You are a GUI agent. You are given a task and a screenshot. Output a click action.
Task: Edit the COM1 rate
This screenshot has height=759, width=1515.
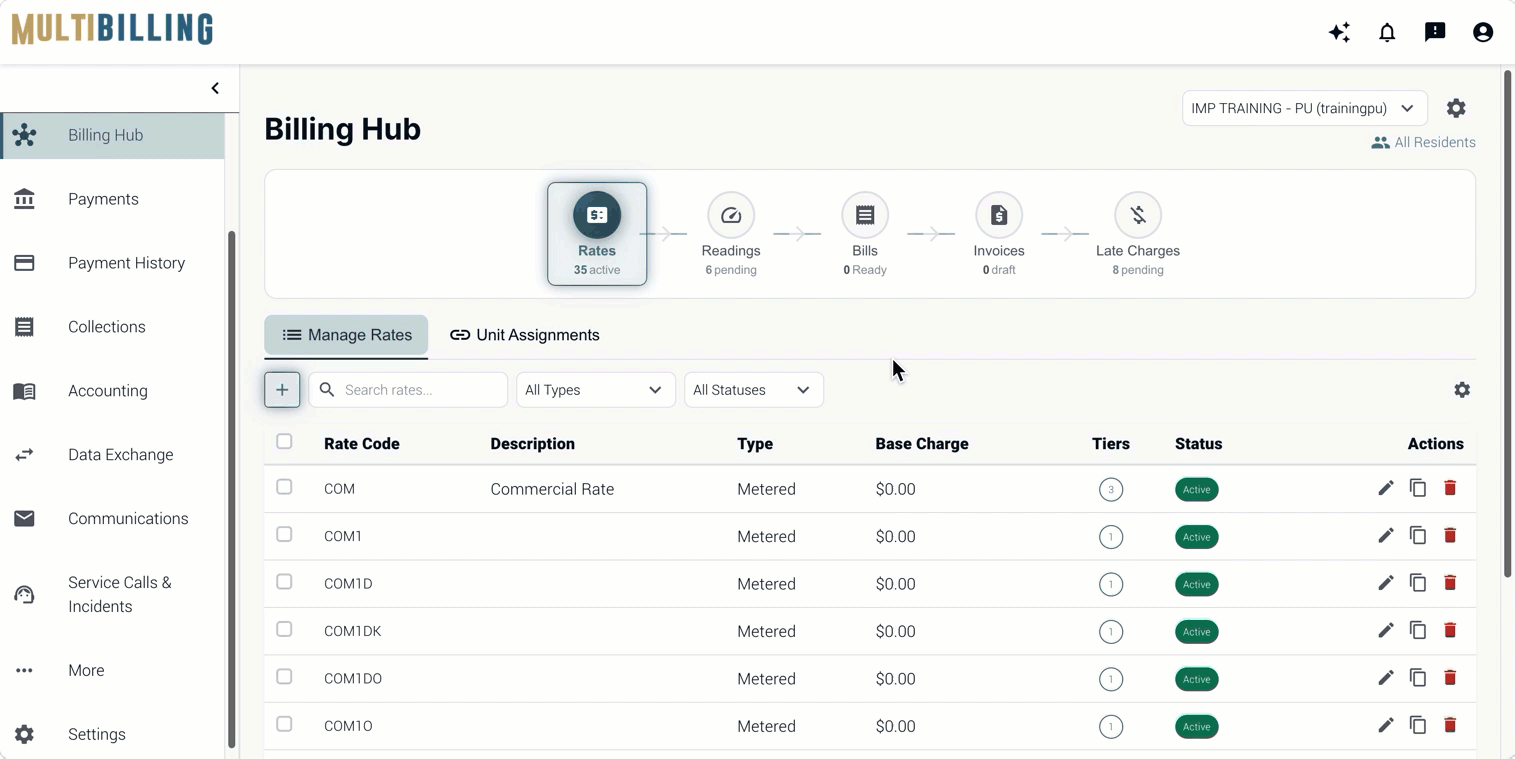coord(1386,535)
